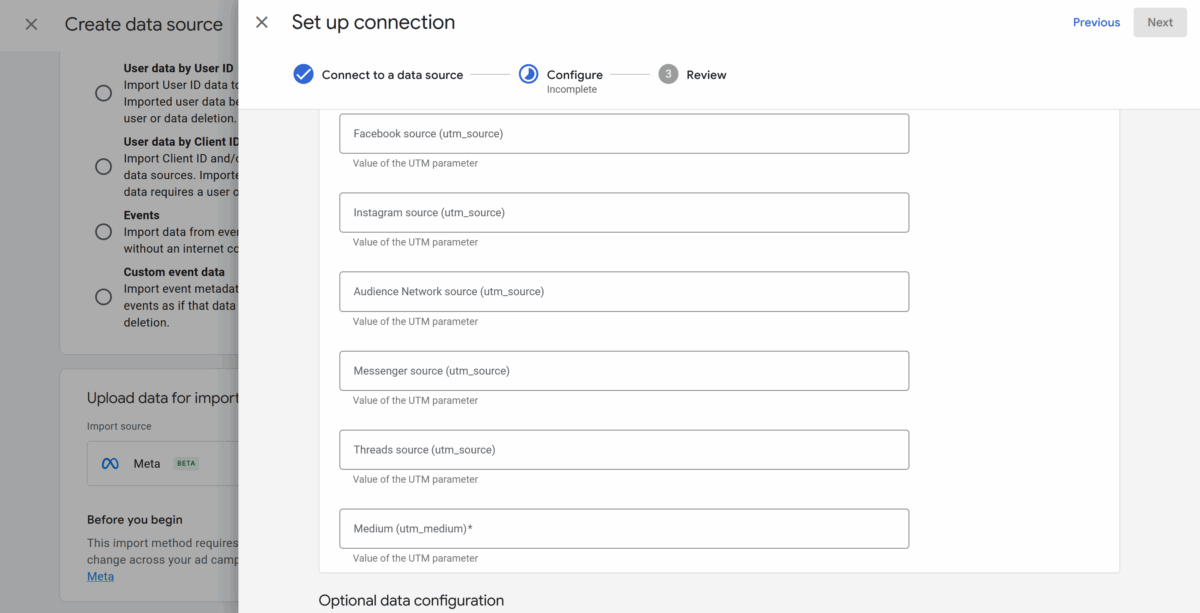Click the Medium utm_medium required field
The width and height of the screenshot is (1200, 613).
coord(624,529)
